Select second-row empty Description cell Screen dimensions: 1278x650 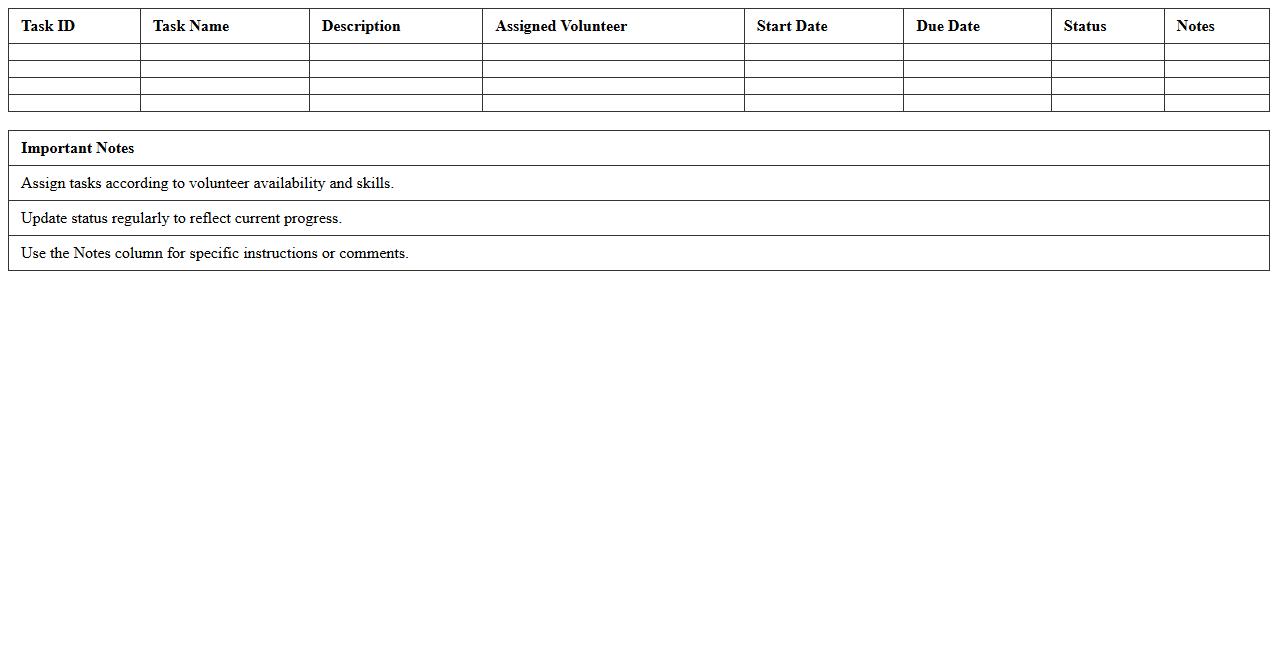396,69
